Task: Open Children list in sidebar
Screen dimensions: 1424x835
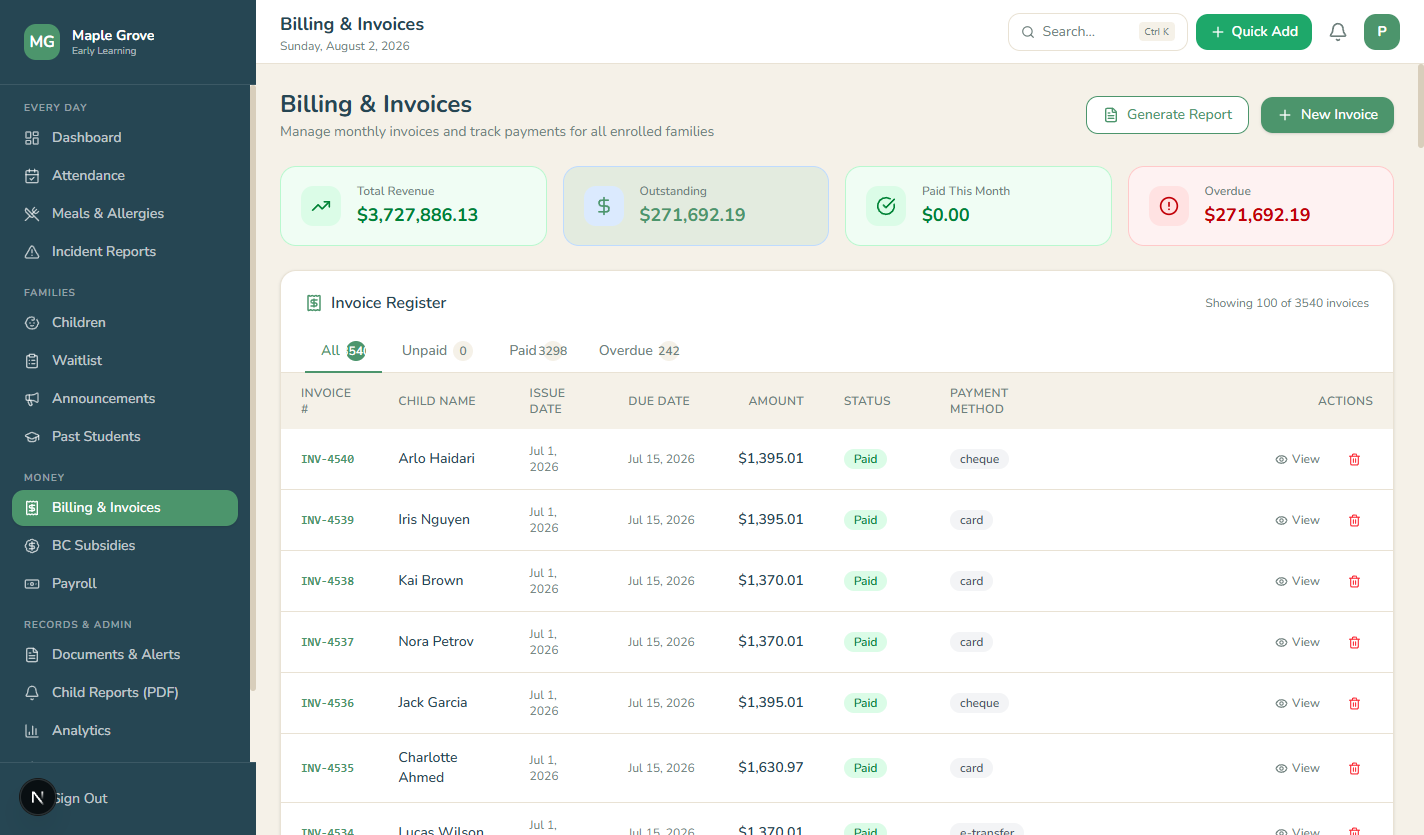Action: [125, 323]
